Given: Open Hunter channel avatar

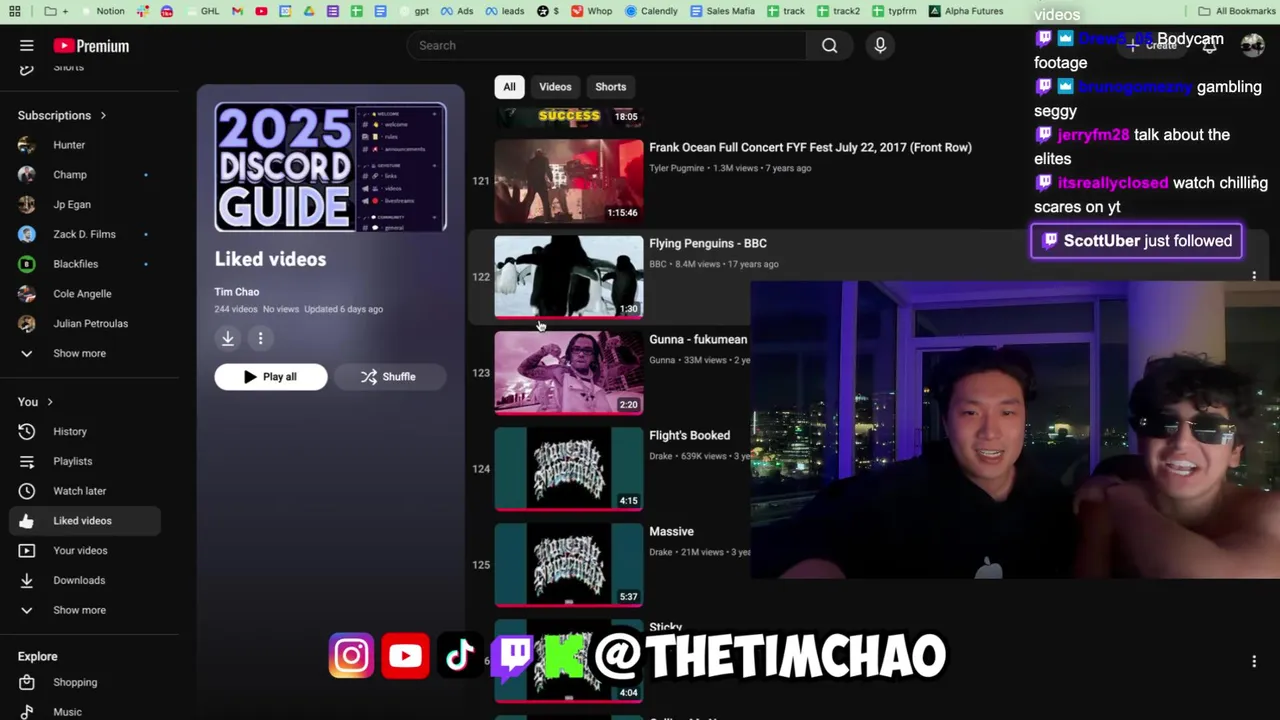Looking at the screenshot, I should 27,145.
